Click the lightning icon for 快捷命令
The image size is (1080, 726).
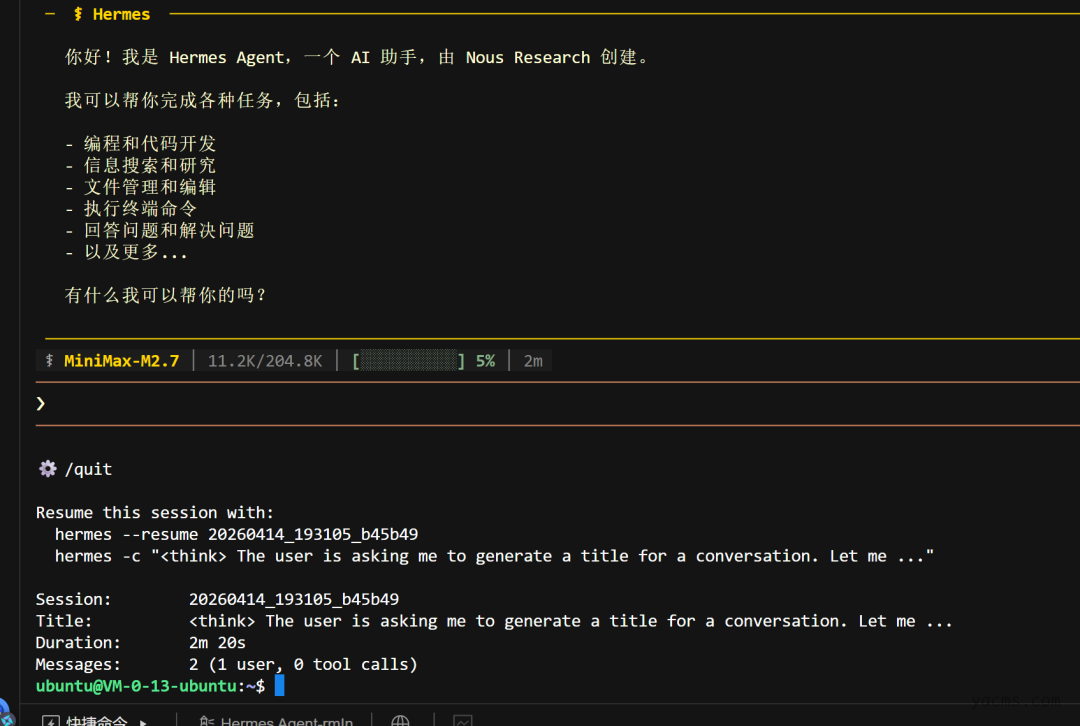[50, 721]
